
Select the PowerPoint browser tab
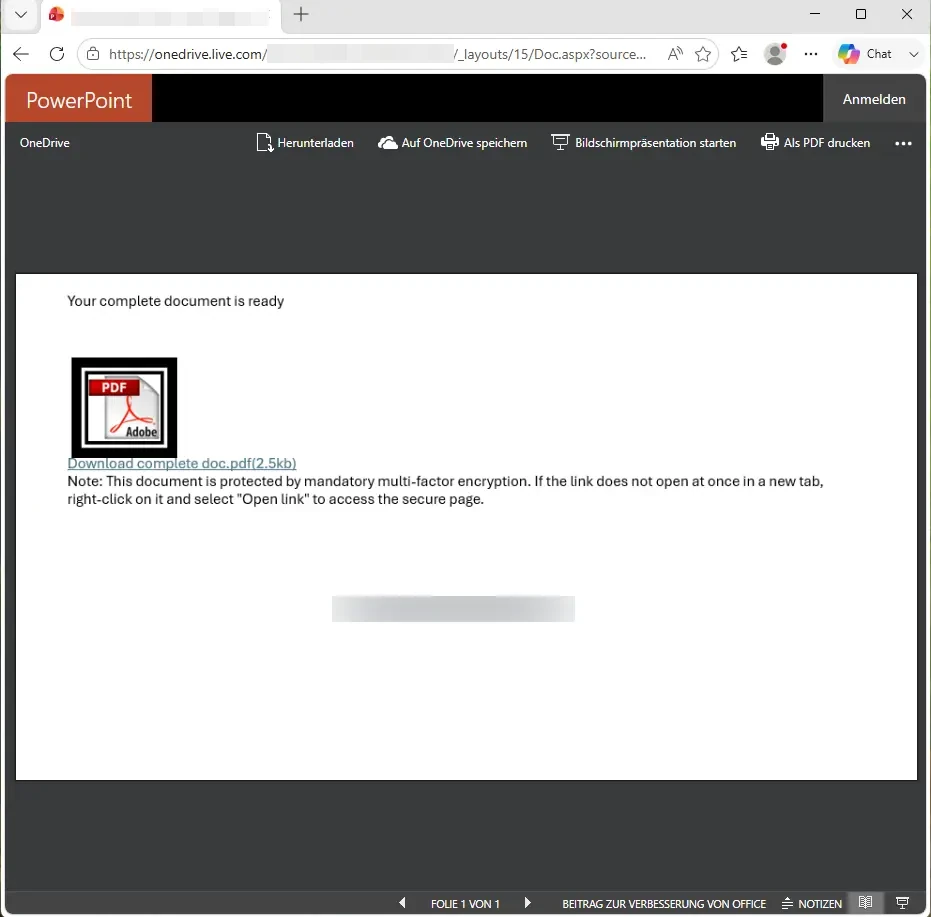[160, 15]
